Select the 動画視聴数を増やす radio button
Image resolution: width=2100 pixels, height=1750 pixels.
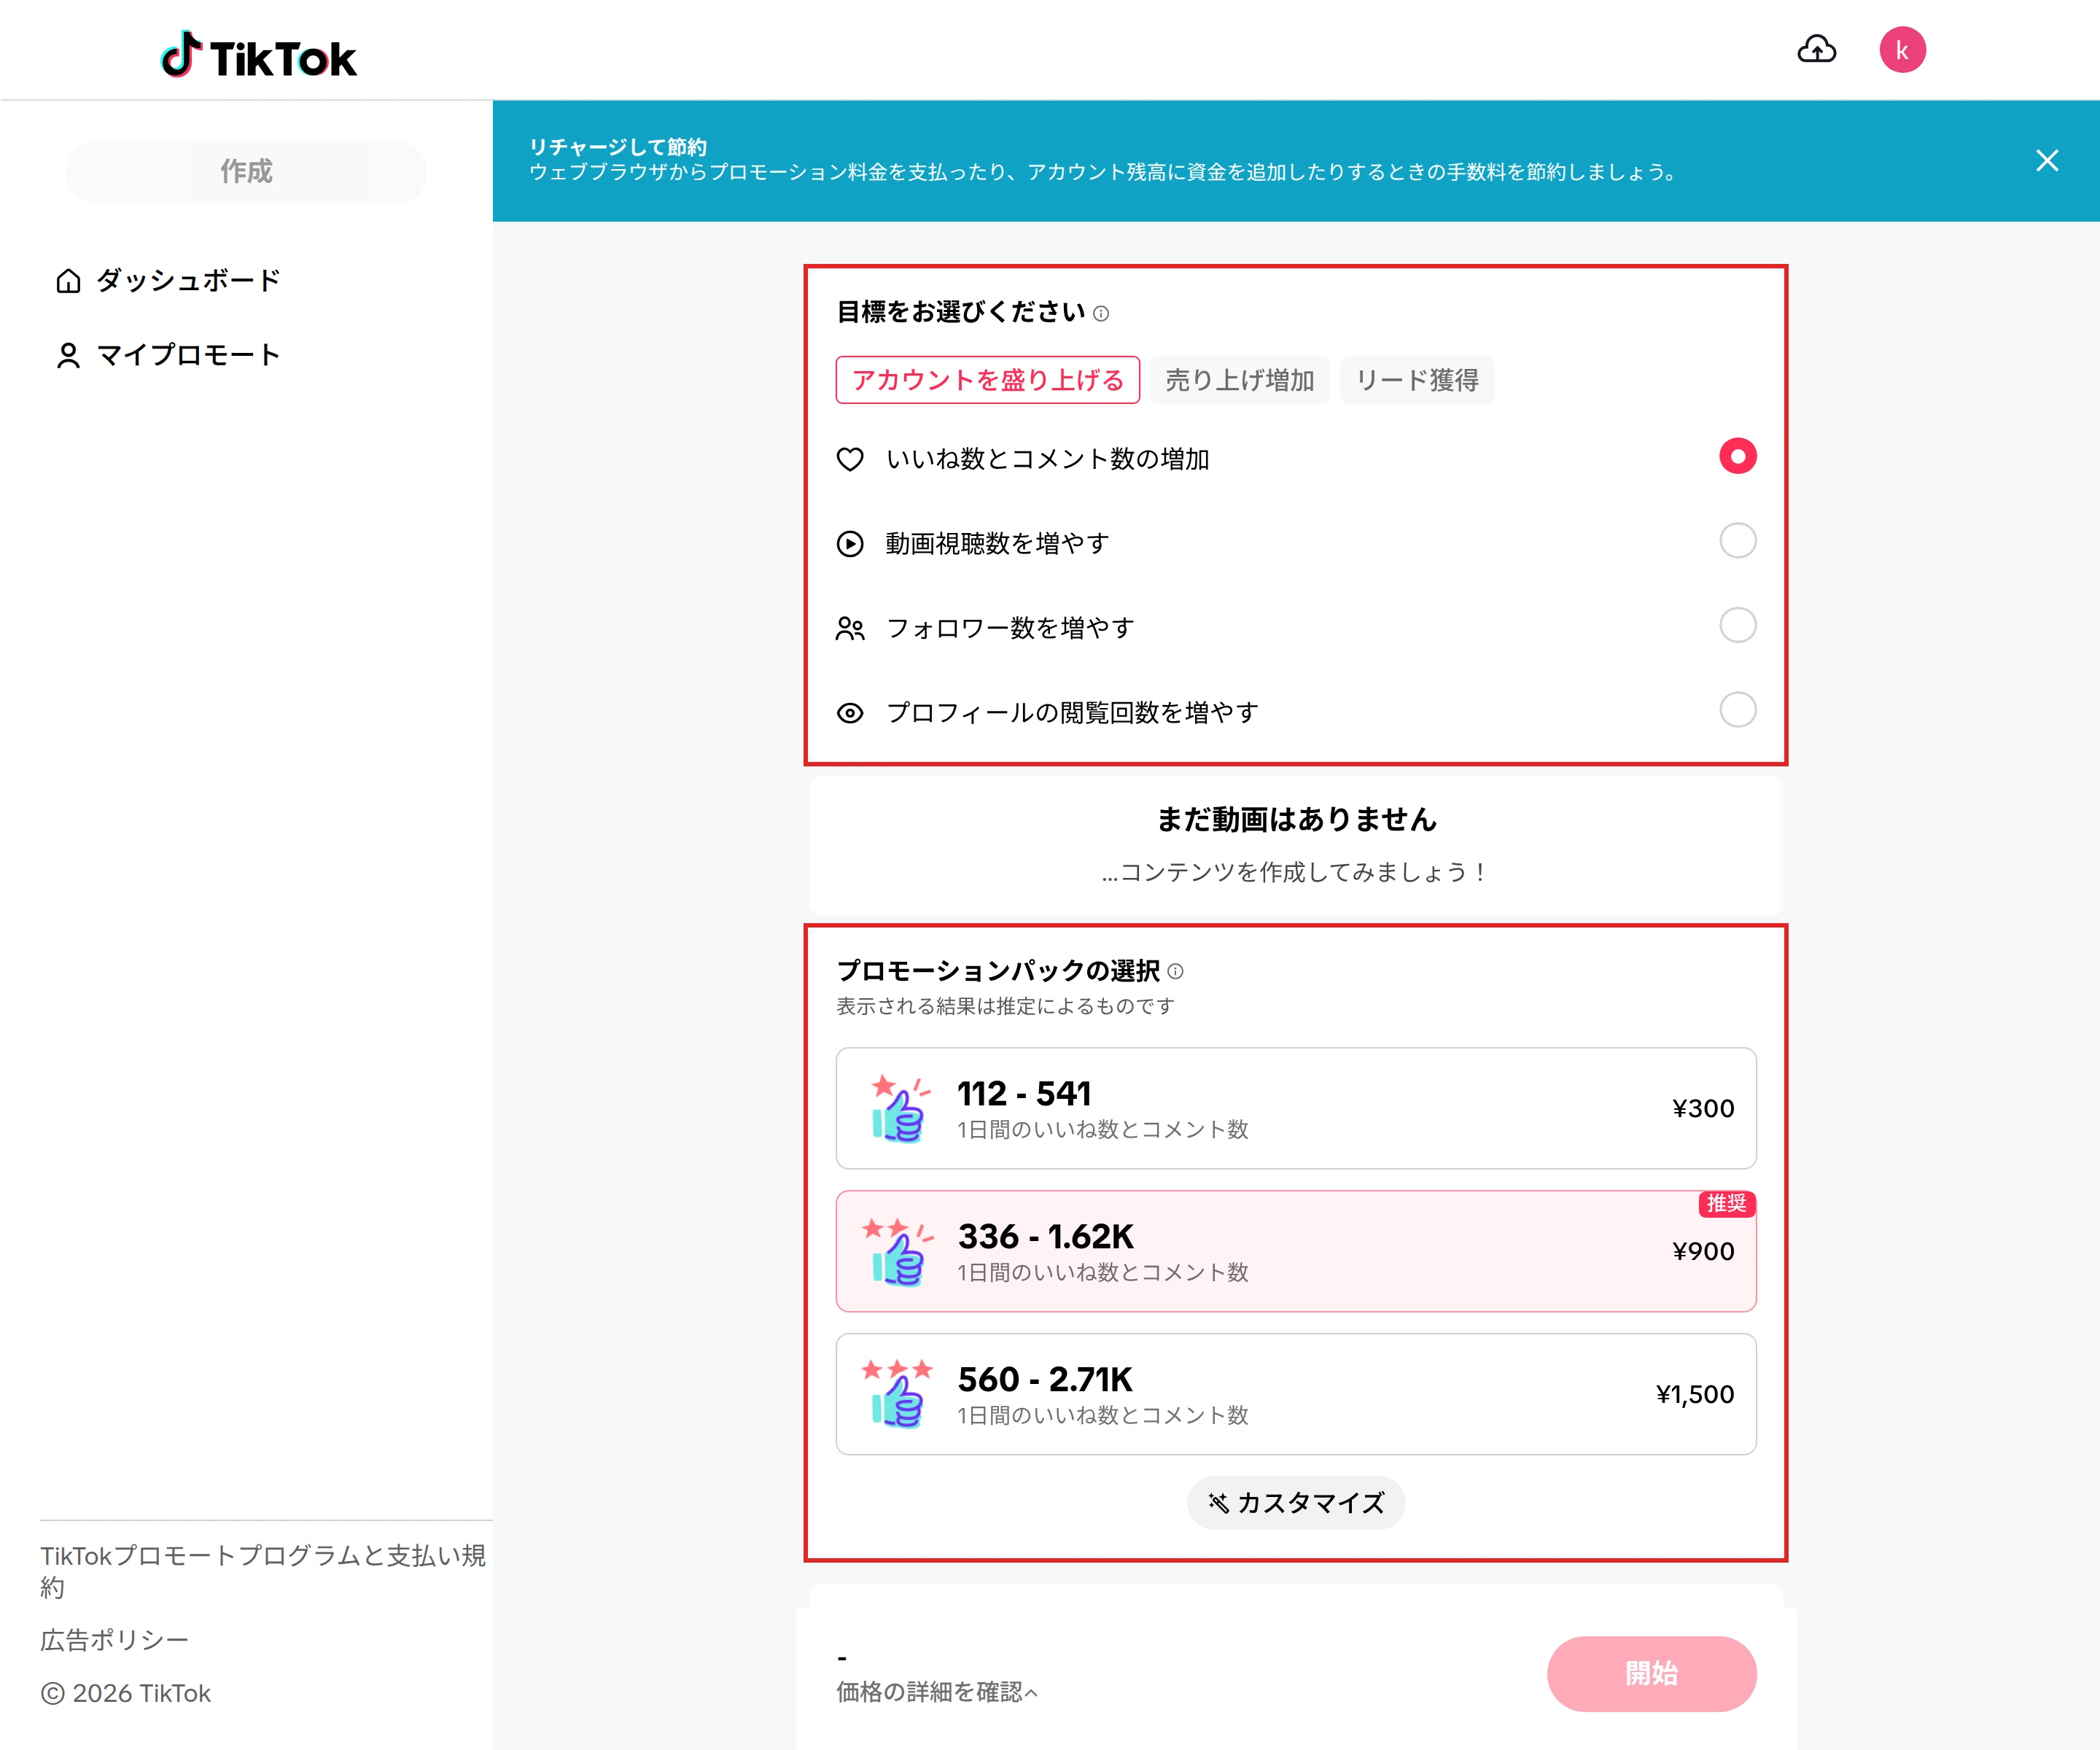(x=1737, y=541)
